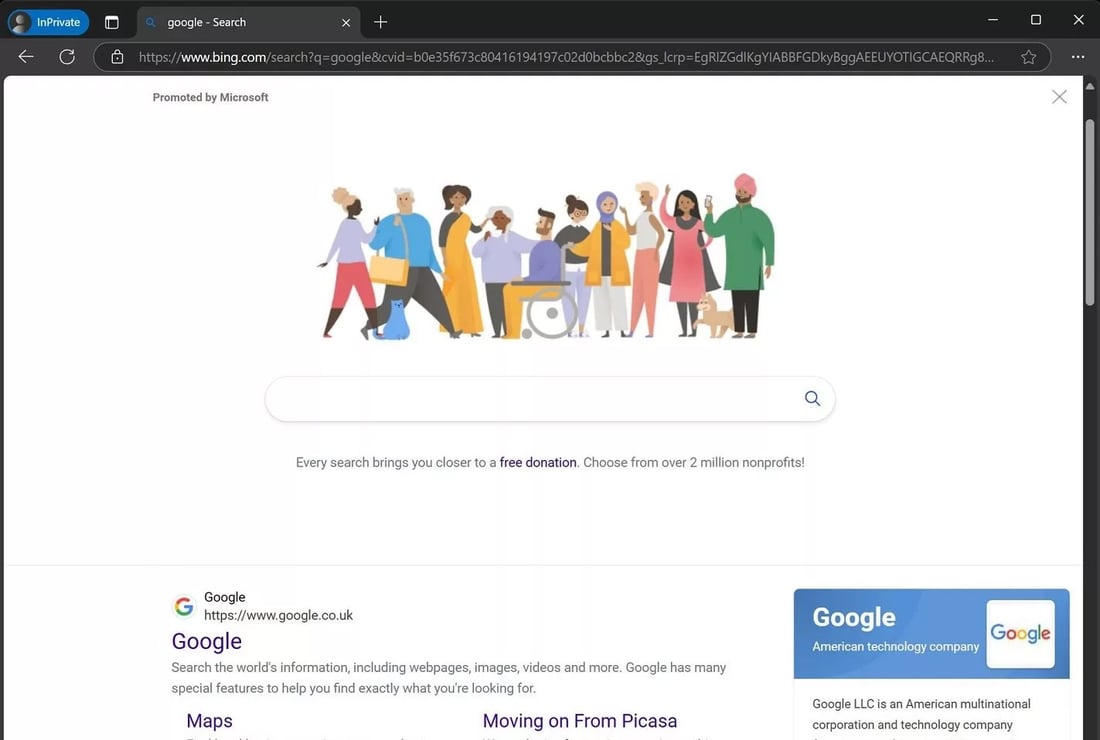The height and width of the screenshot is (740, 1100).
Task: Open the 'Moving on From Picasa' sitelink
Action: coord(580,721)
